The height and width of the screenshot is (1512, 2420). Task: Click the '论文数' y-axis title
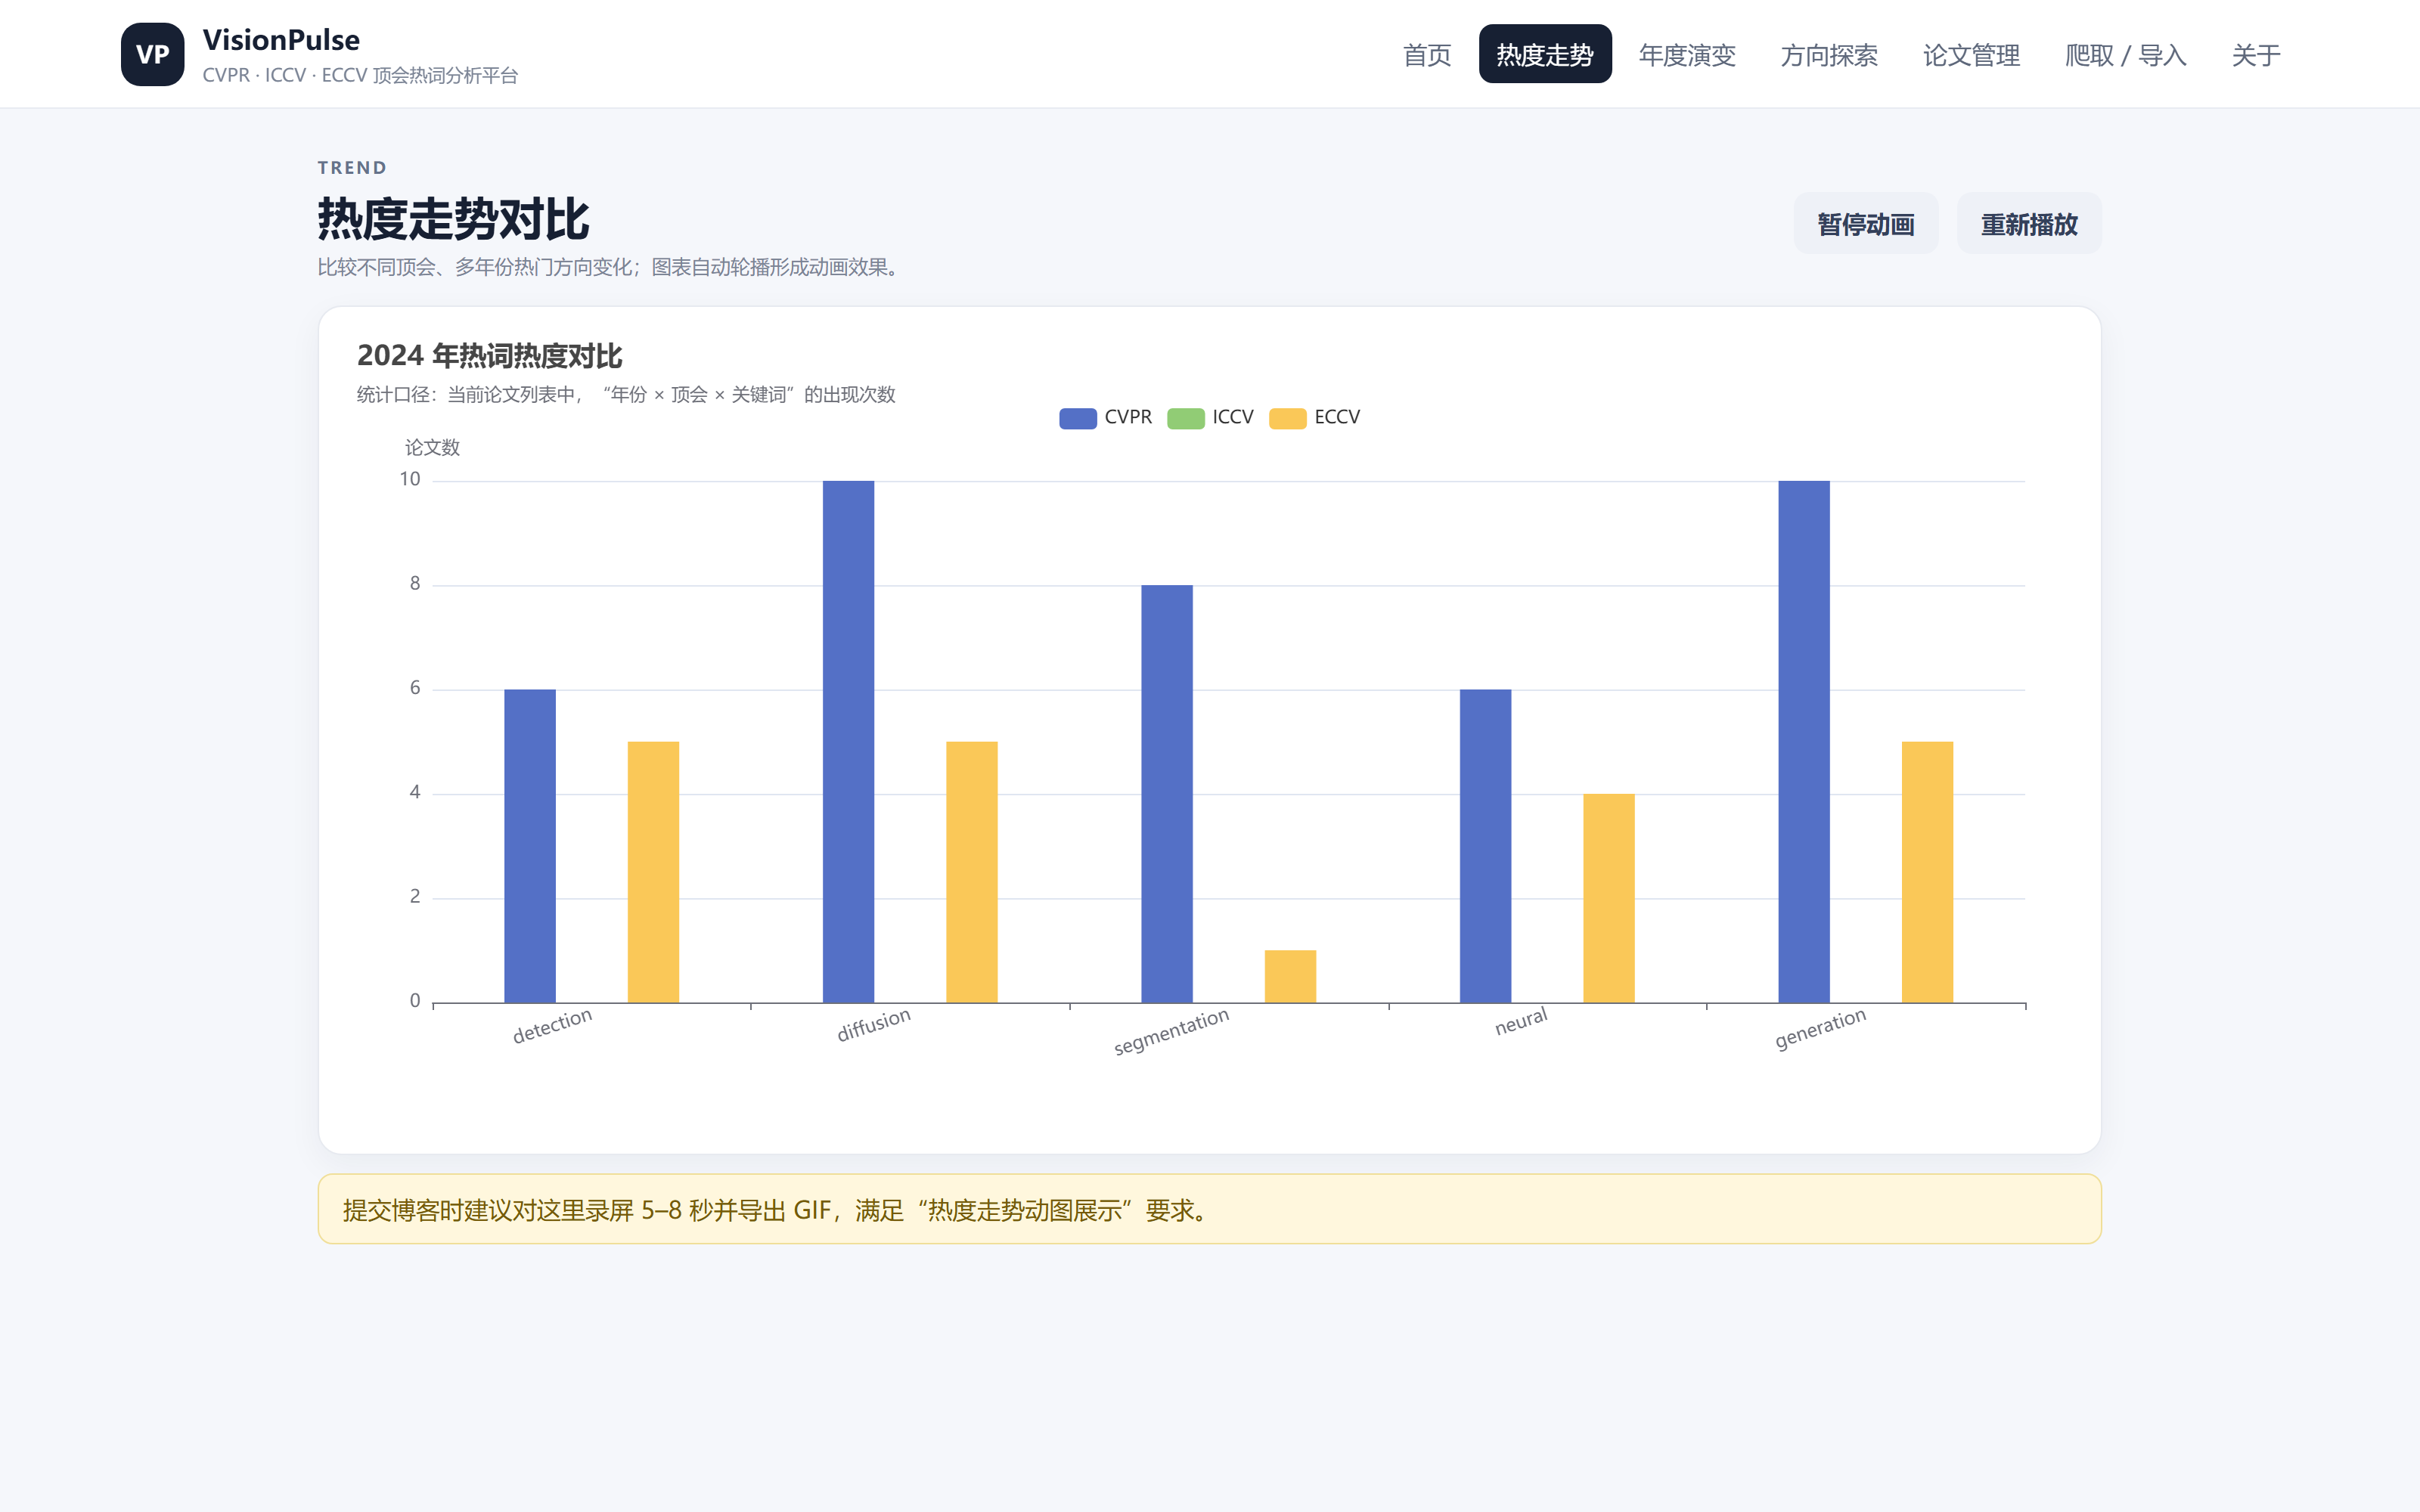tap(432, 448)
